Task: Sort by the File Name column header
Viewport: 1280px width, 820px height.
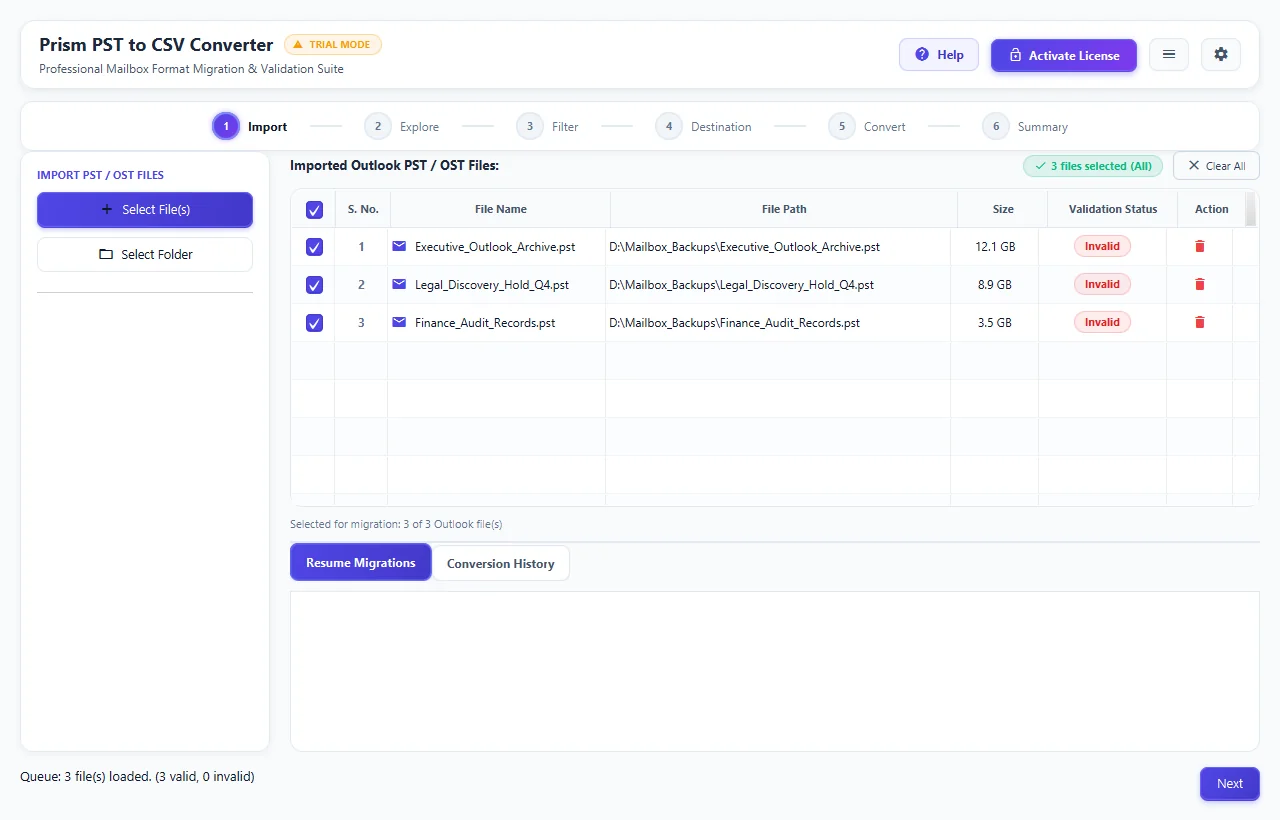Action: coord(500,209)
